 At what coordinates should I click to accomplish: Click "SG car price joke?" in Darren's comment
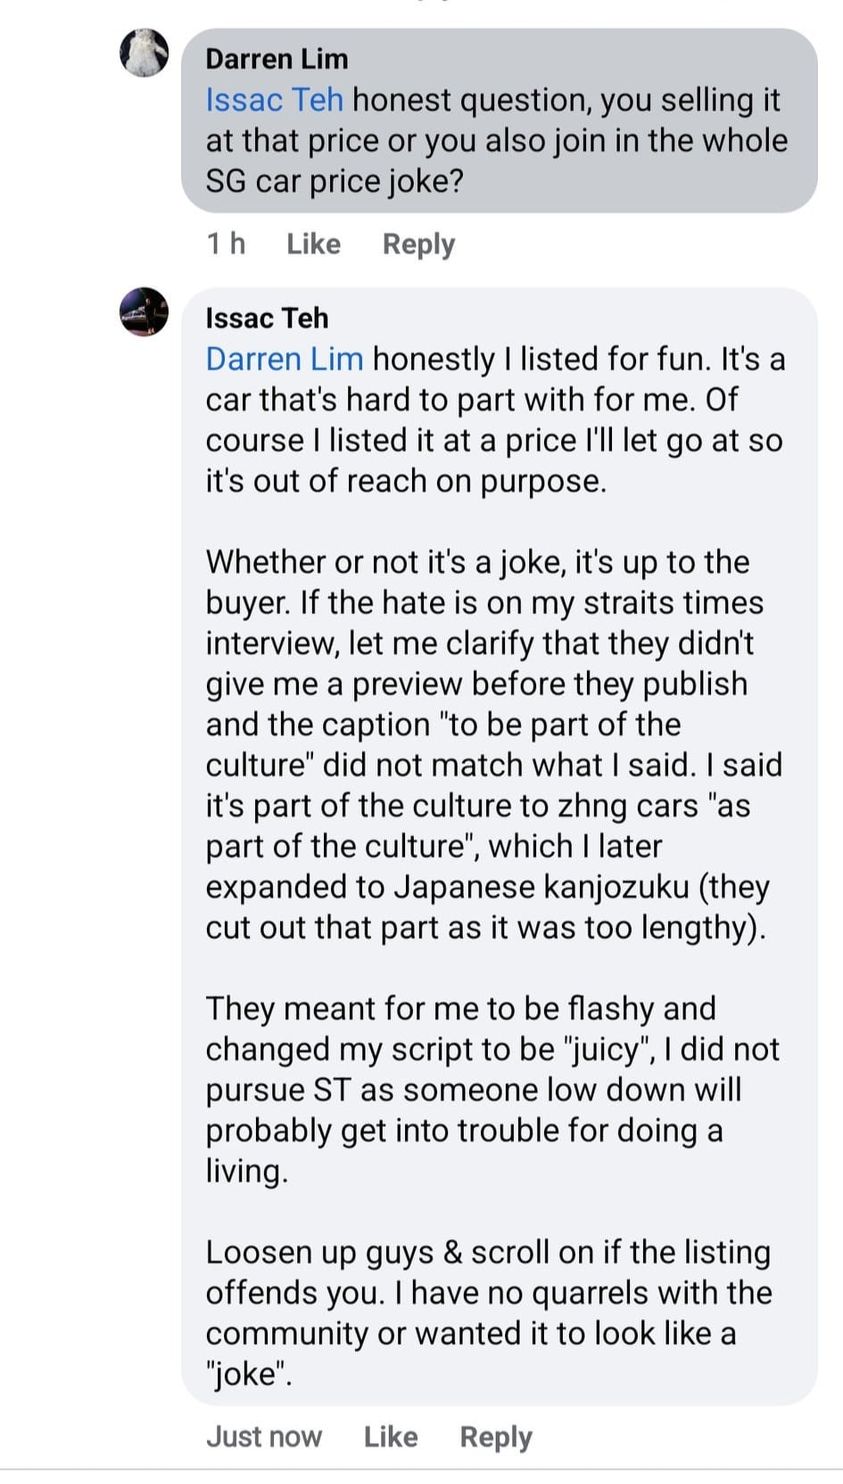tap(335, 182)
